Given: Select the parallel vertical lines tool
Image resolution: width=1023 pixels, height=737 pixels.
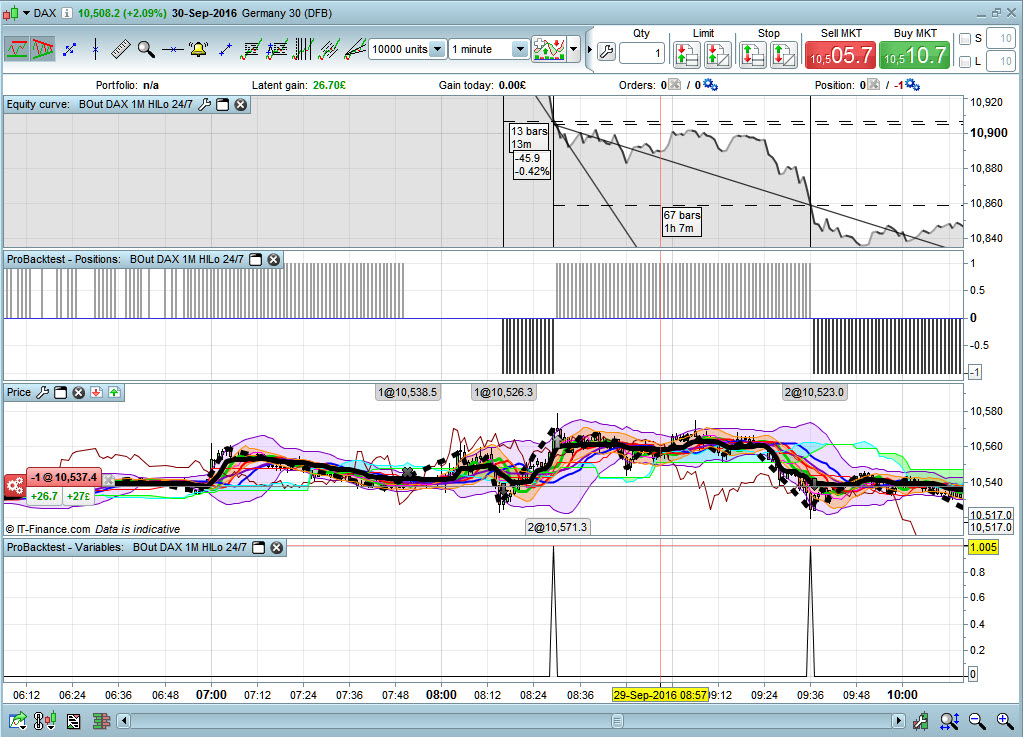Looking at the screenshot, I should [x=303, y=49].
